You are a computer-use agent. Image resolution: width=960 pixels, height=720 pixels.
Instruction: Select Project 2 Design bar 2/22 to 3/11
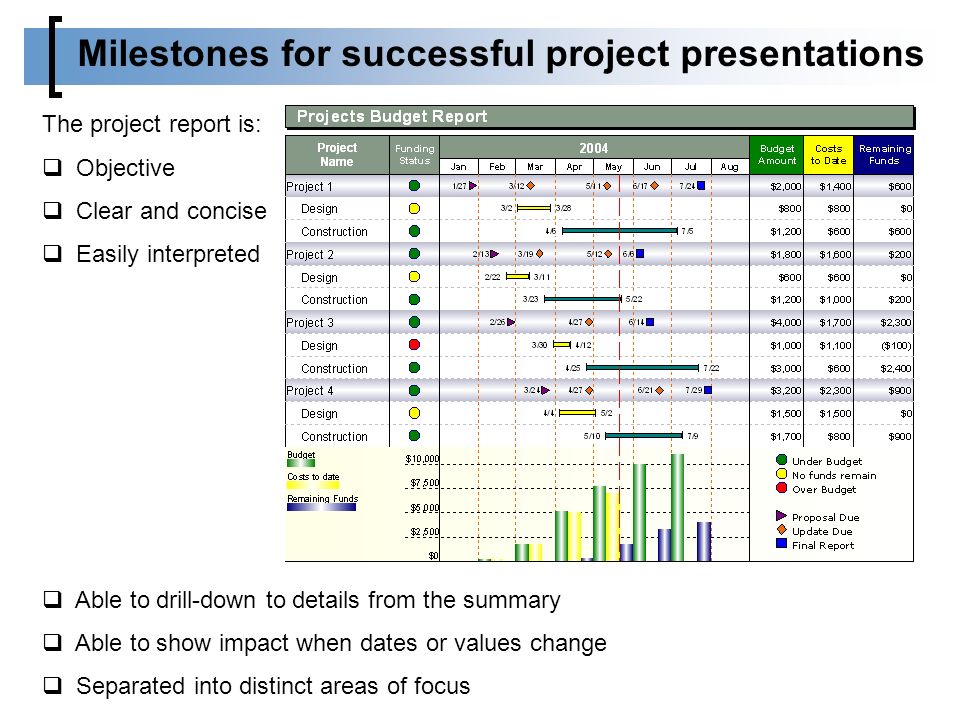tap(518, 277)
